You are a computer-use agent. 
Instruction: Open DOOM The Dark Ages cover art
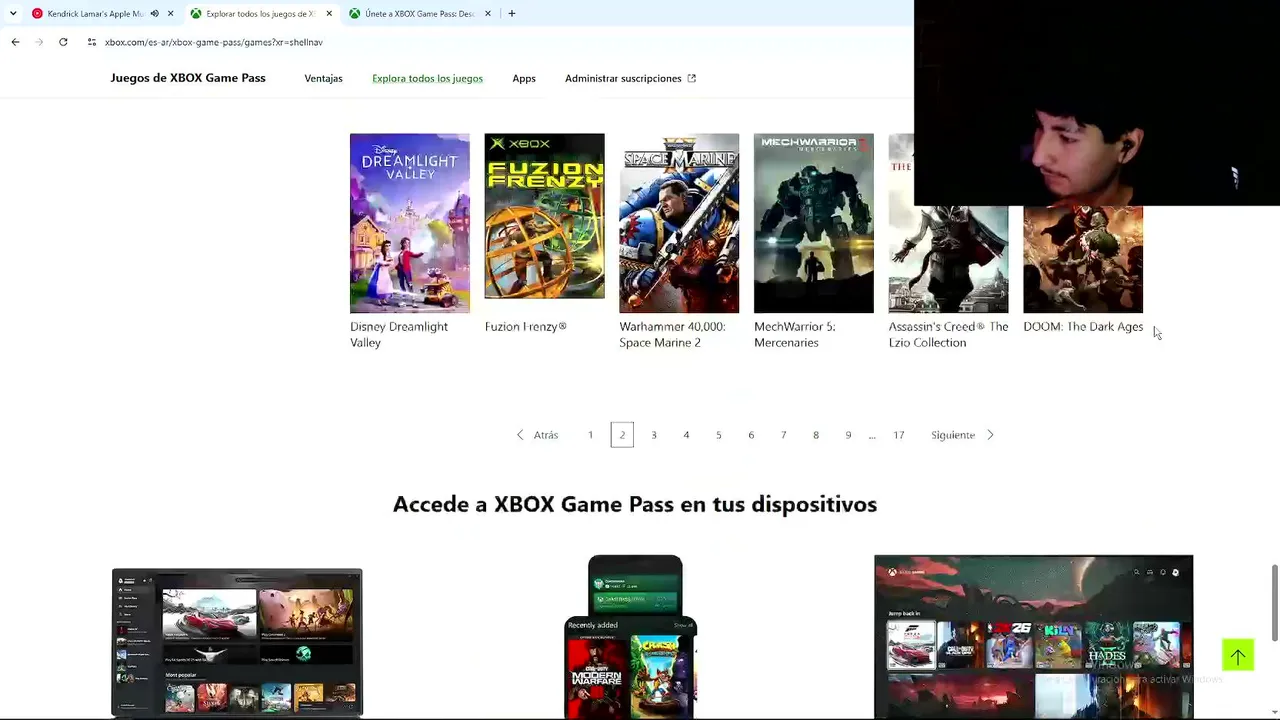point(1083,259)
